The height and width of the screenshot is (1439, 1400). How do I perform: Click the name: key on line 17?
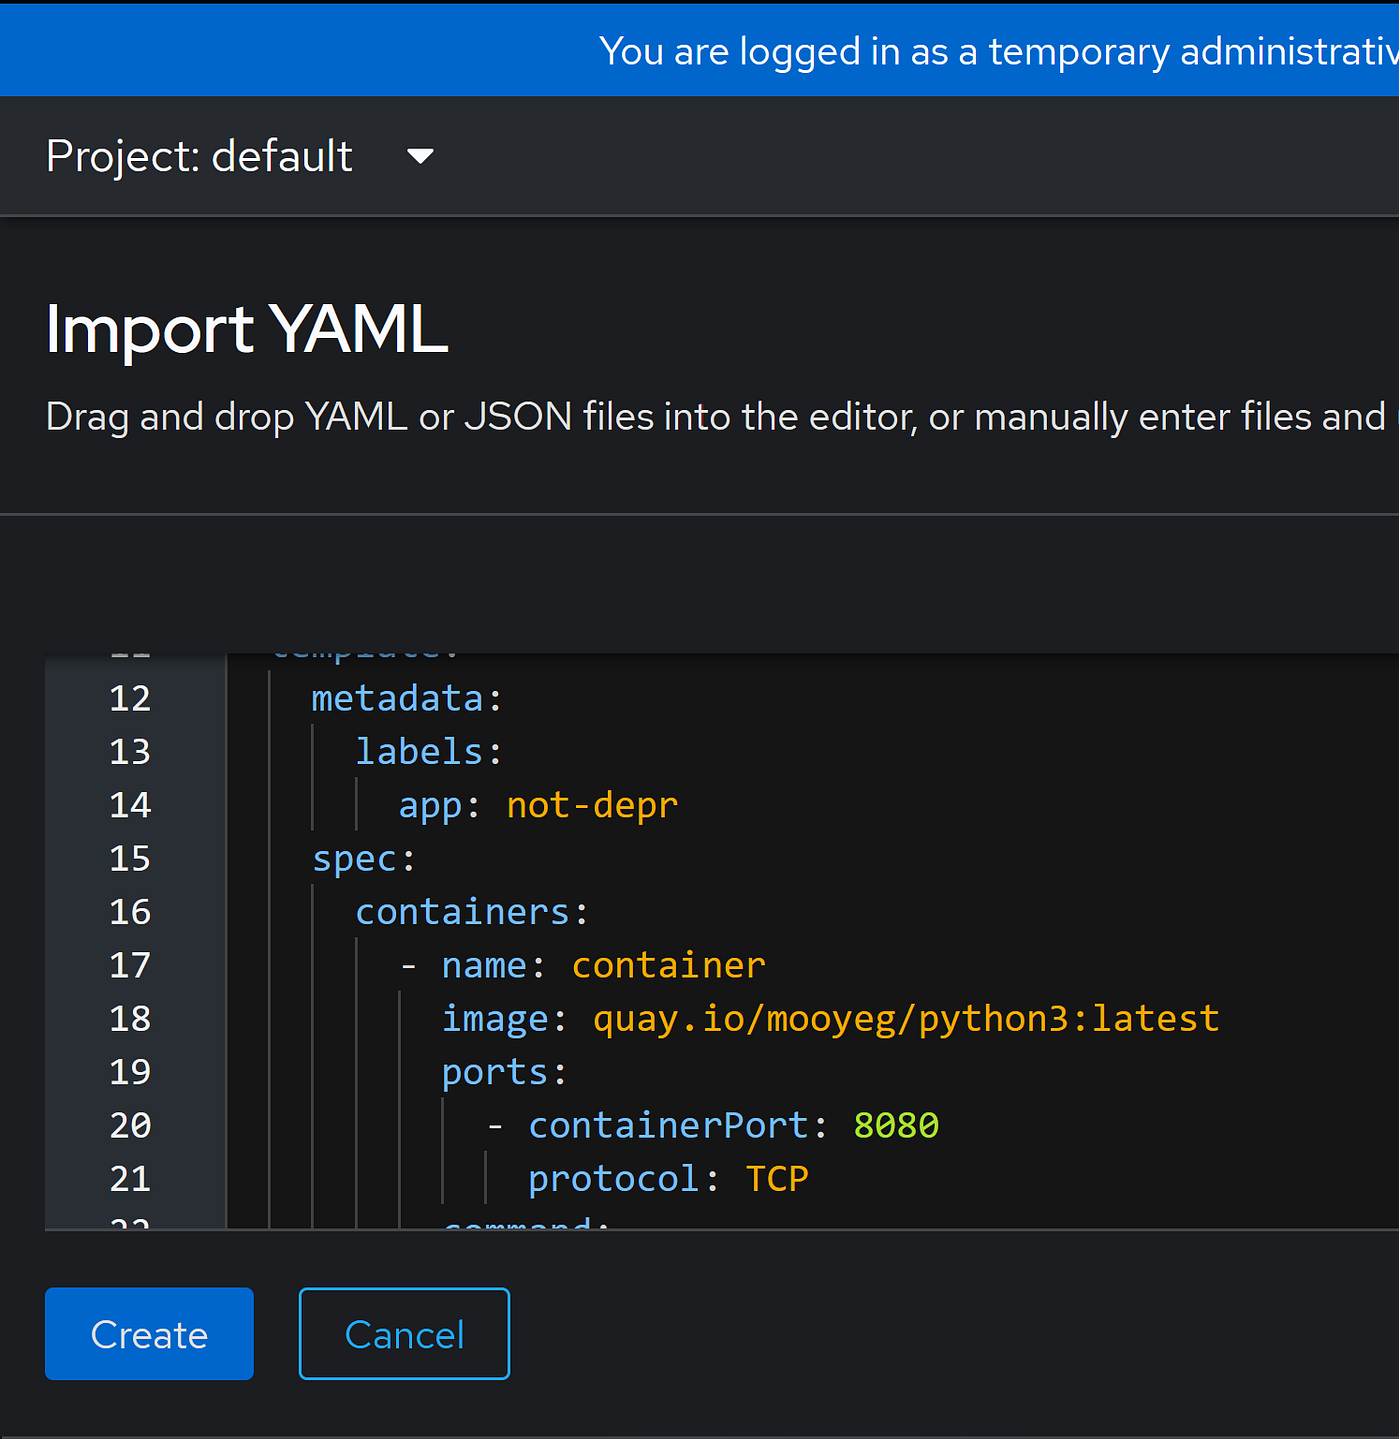(494, 965)
